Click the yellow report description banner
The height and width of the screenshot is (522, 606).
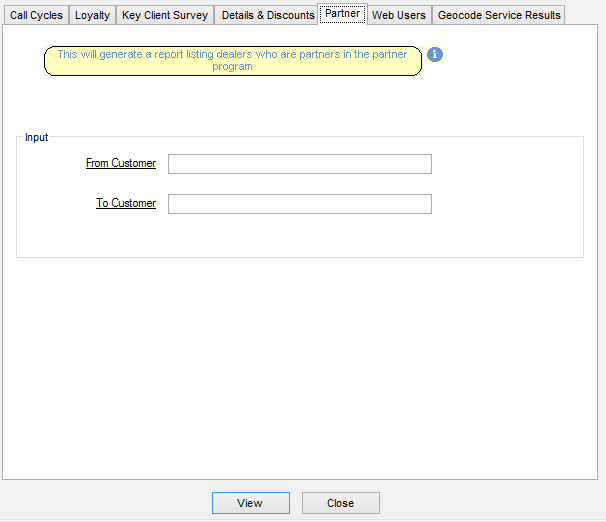(232, 61)
